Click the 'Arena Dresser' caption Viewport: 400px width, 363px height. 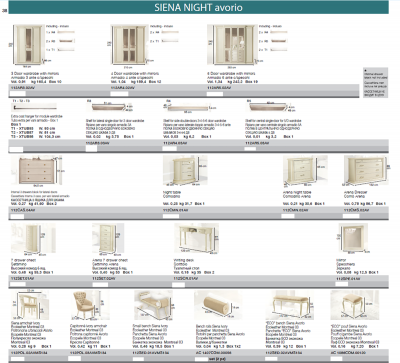(x=356, y=192)
